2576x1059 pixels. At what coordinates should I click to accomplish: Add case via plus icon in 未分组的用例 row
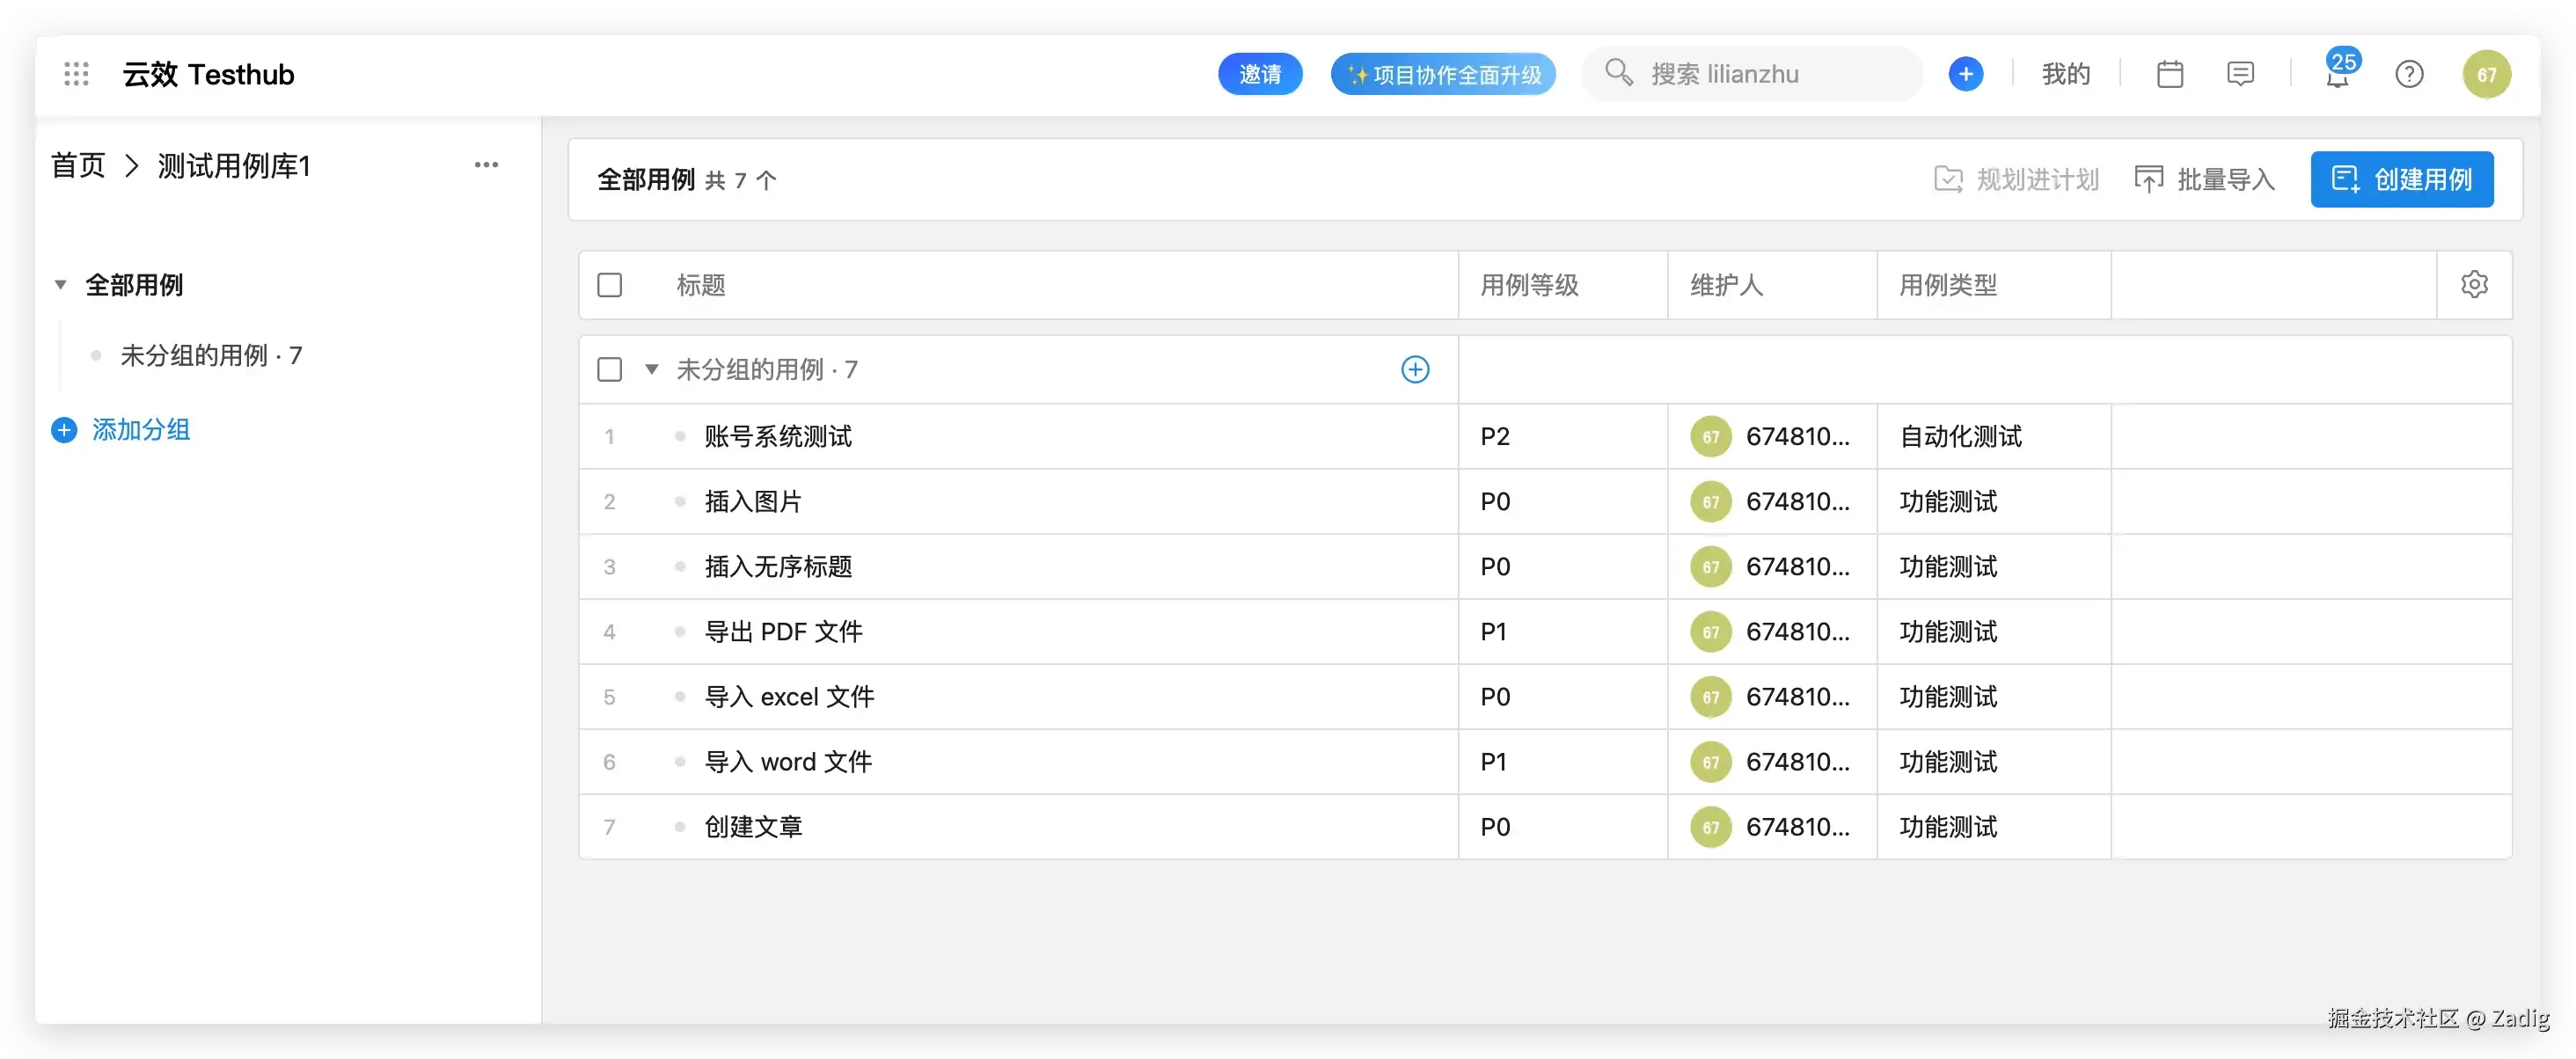tap(1414, 370)
